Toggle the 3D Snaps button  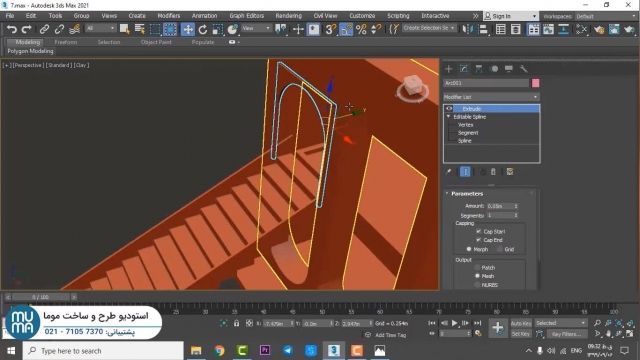(331, 29)
